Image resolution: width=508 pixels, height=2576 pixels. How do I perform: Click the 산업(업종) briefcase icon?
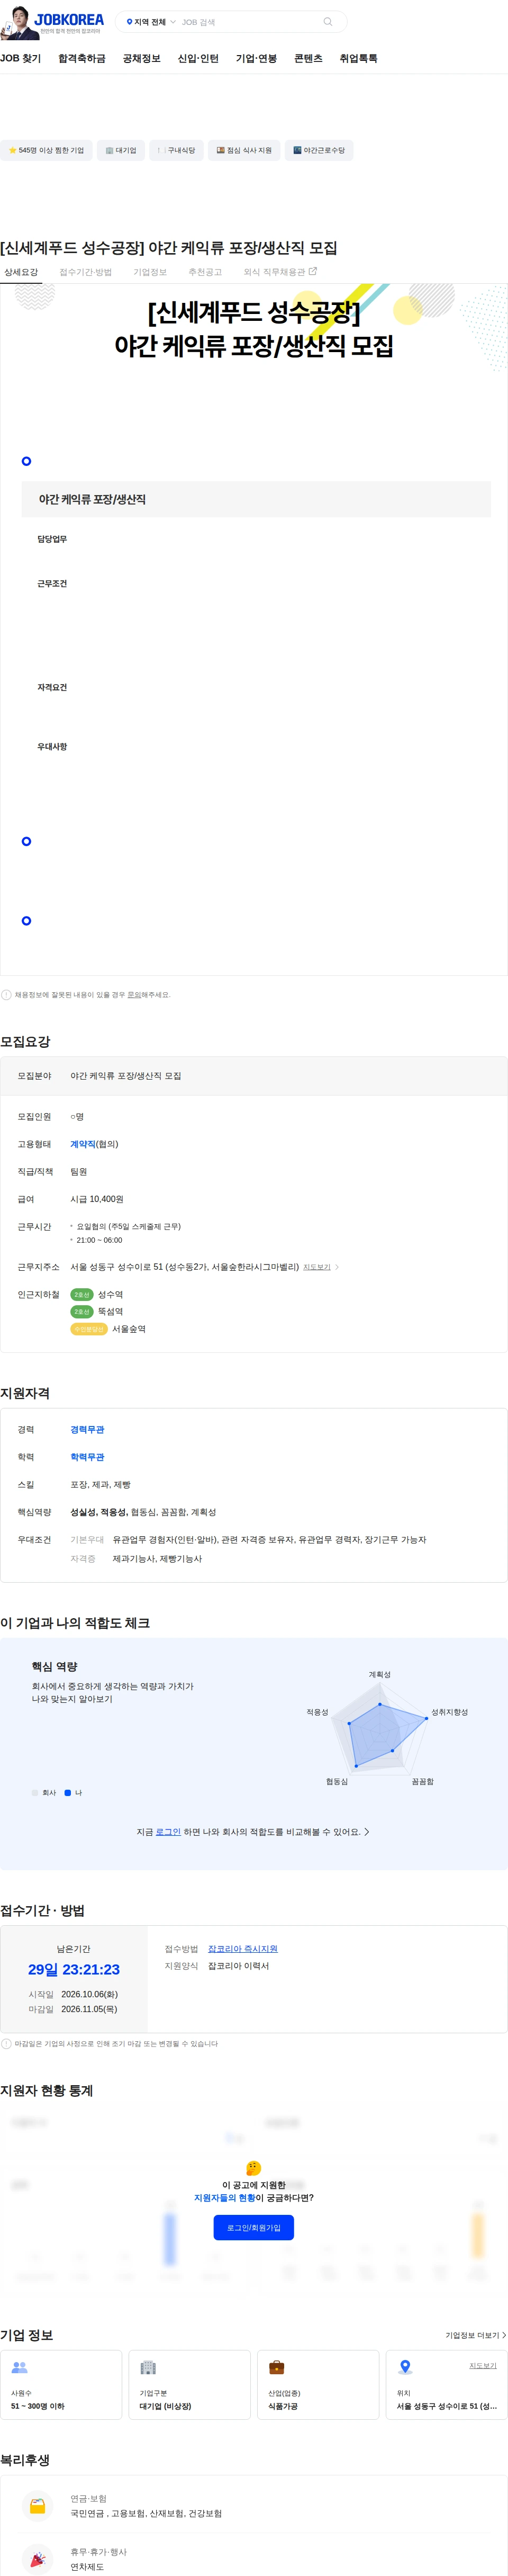[277, 2367]
